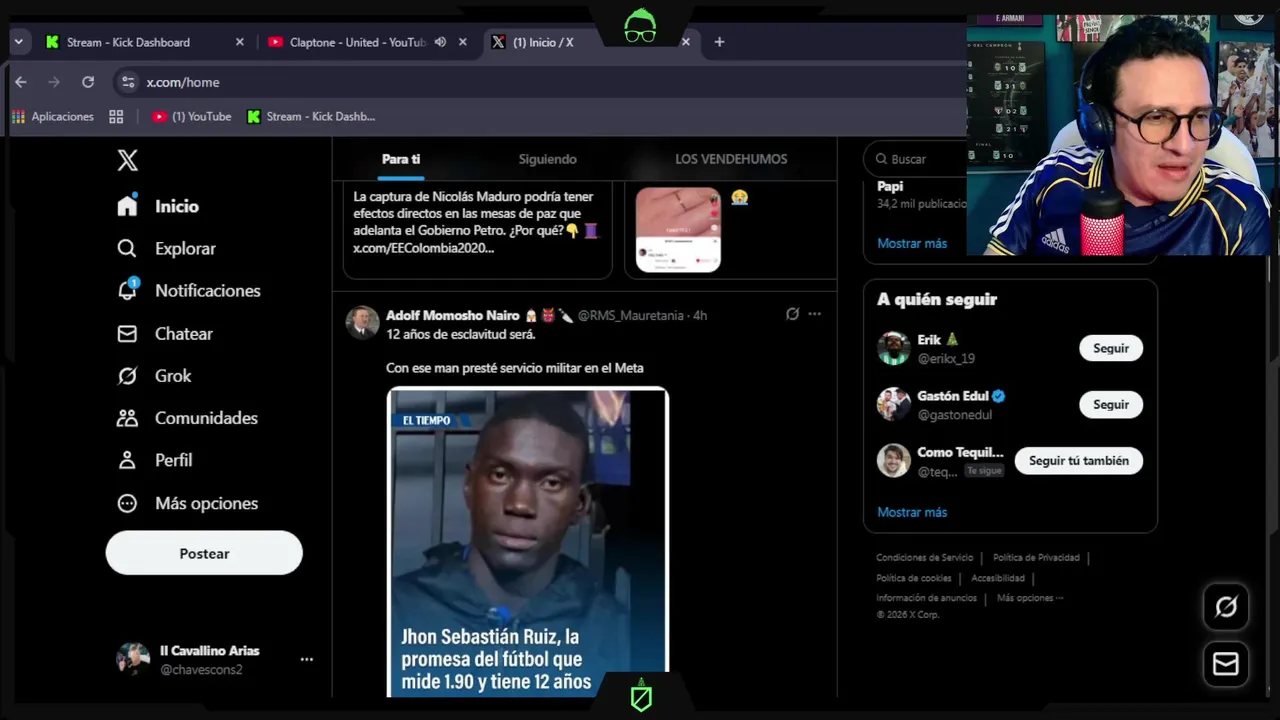
Task: Open Notificaciones with the bell icon
Action: [x=188, y=290]
